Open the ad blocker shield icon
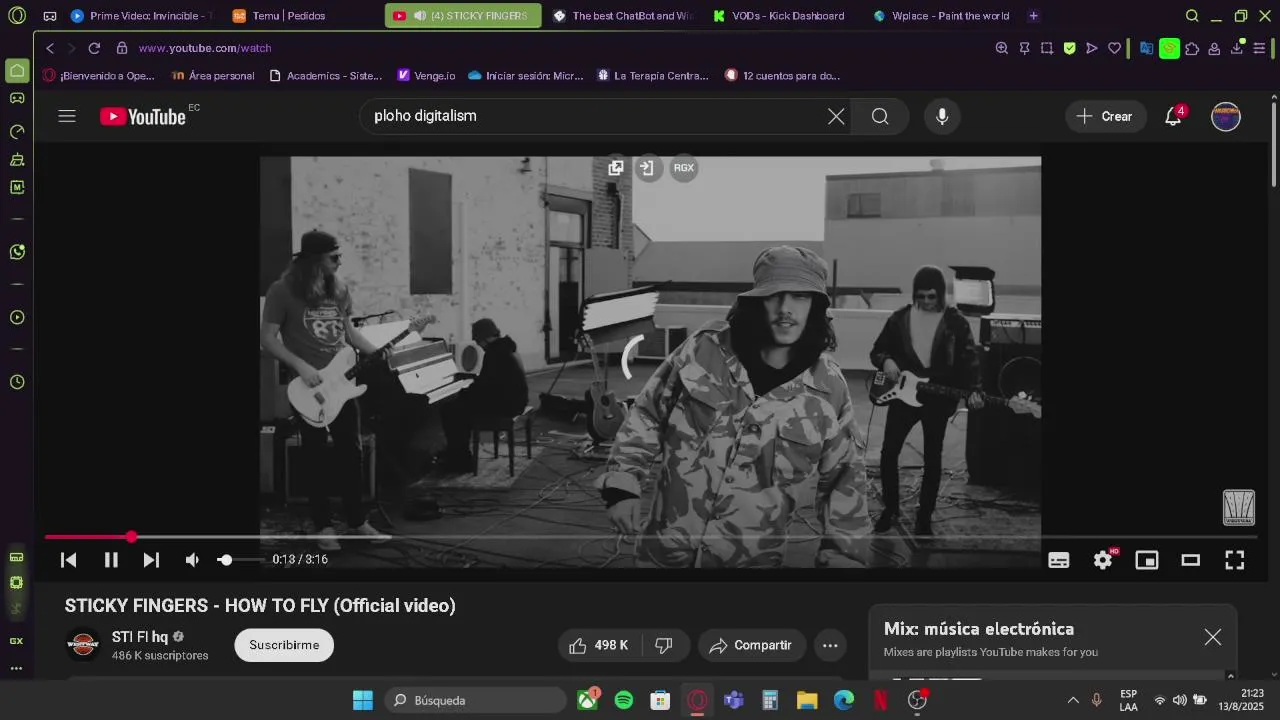The width and height of the screenshot is (1280, 720). pyautogui.click(x=1069, y=48)
